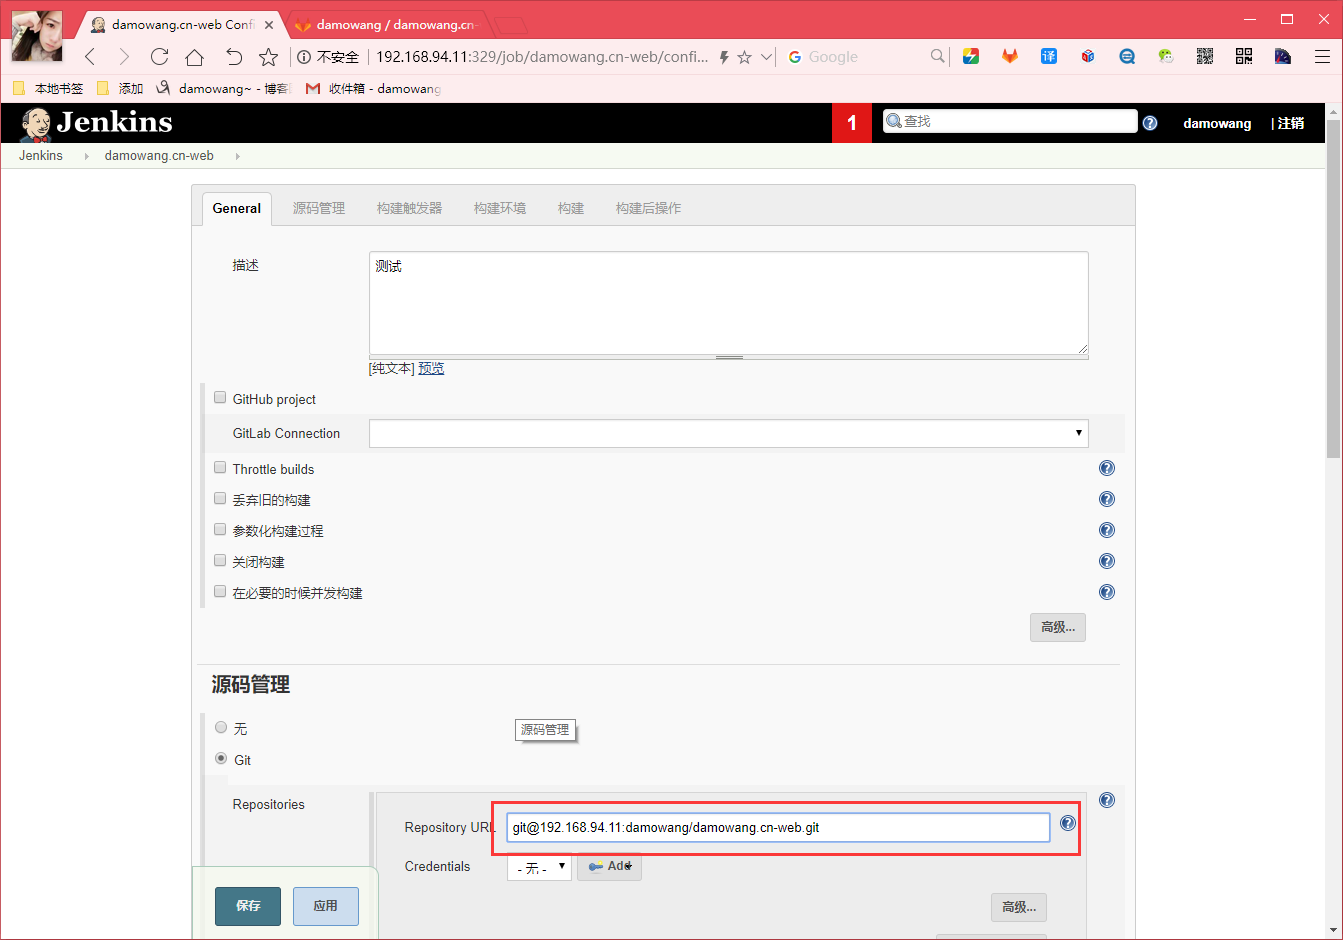Tick the 丢弃旧的构建 checkbox
Screen dimensions: 1343x940
[220, 498]
